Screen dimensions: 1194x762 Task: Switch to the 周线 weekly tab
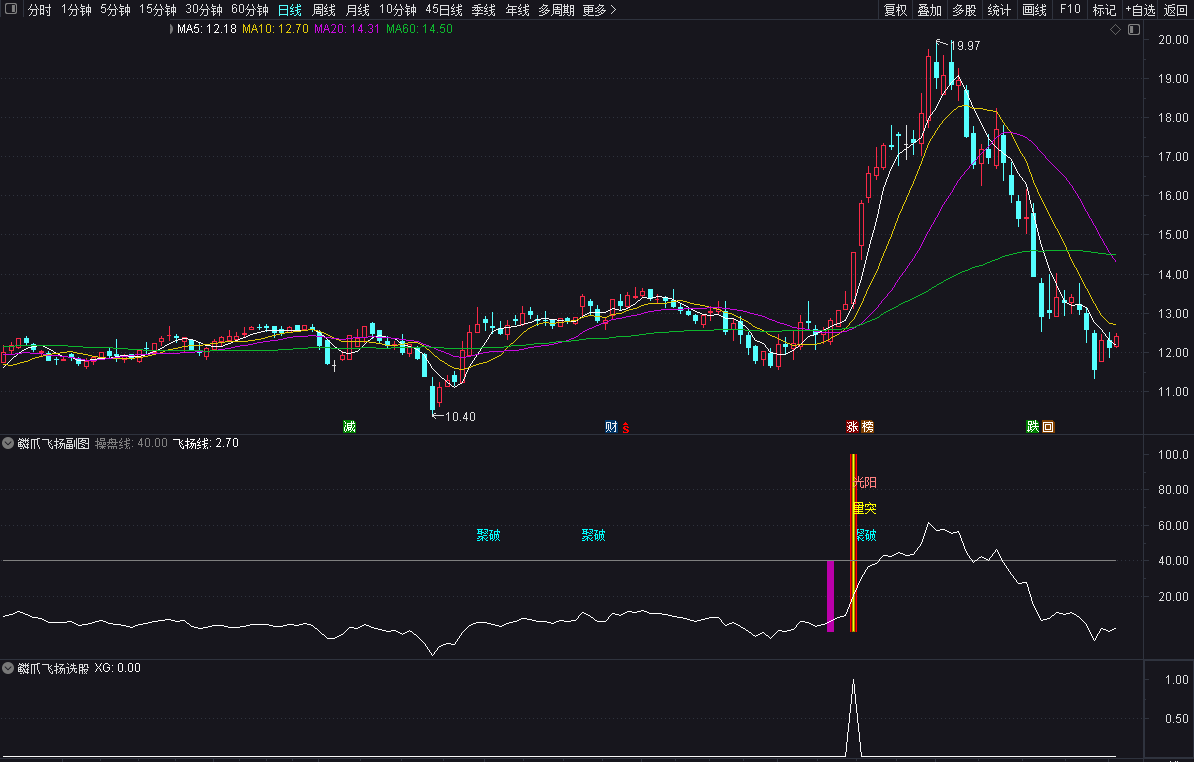tap(324, 10)
